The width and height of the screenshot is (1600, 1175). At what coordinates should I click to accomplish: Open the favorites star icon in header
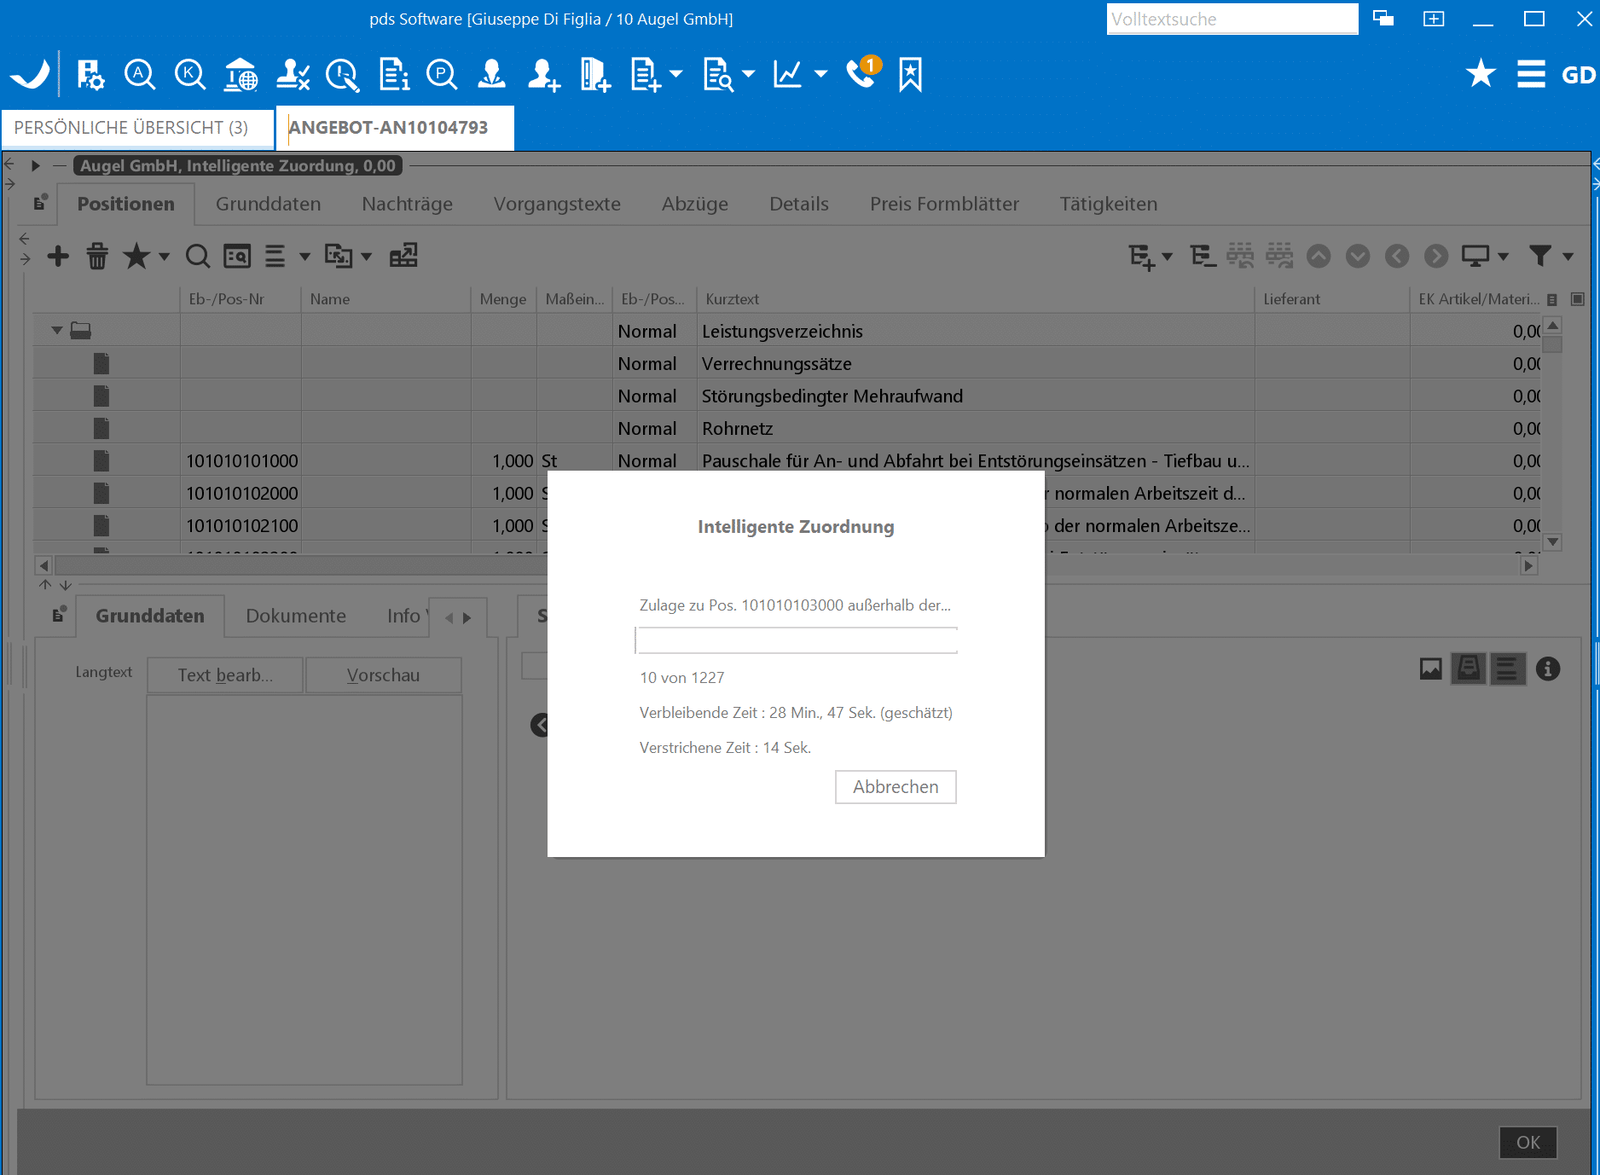1480,74
